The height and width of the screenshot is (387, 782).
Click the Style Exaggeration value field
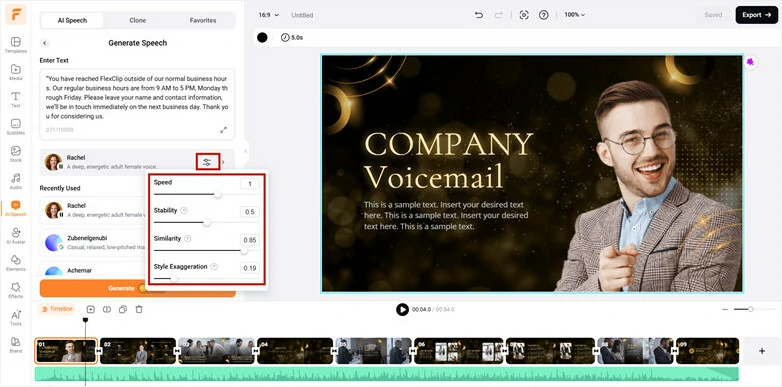coord(250,268)
